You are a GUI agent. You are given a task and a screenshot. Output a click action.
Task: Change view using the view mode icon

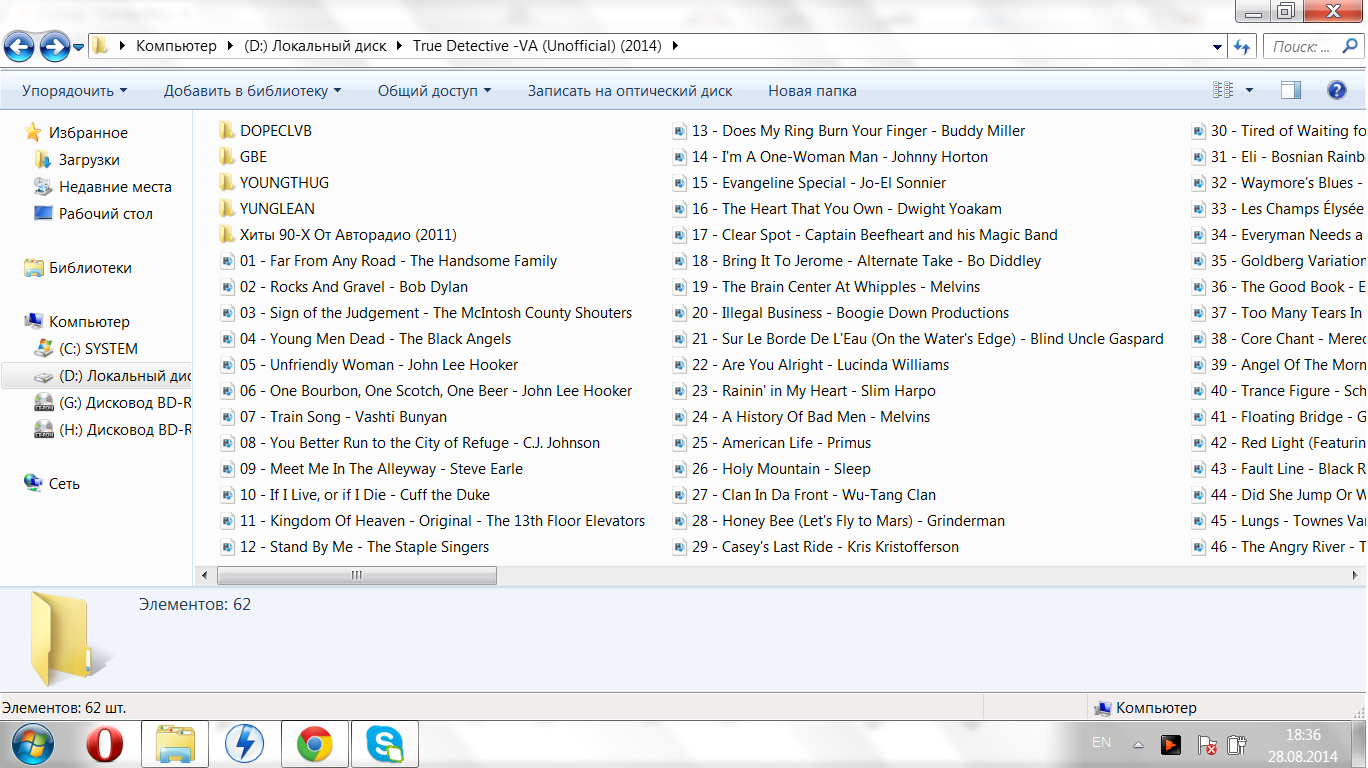(1223, 90)
